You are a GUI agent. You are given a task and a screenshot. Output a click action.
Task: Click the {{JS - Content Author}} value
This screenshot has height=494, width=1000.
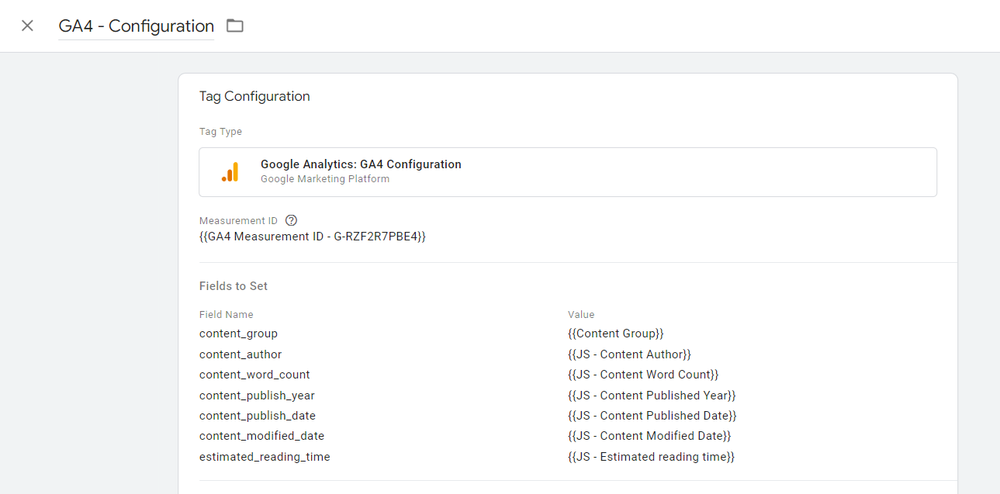point(629,354)
